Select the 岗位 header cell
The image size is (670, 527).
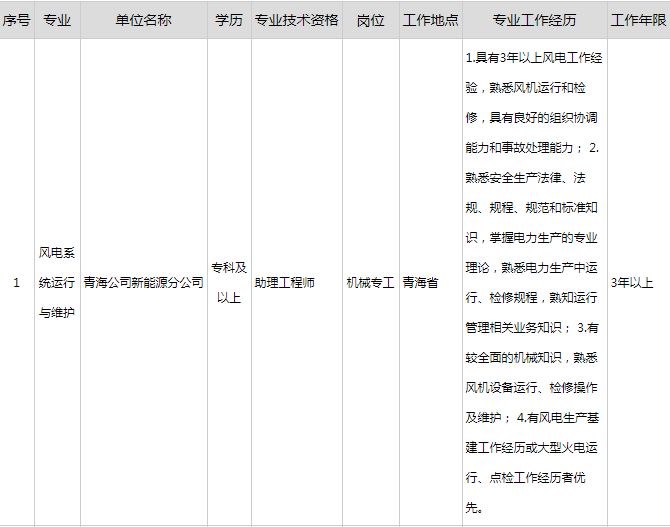tap(370, 20)
